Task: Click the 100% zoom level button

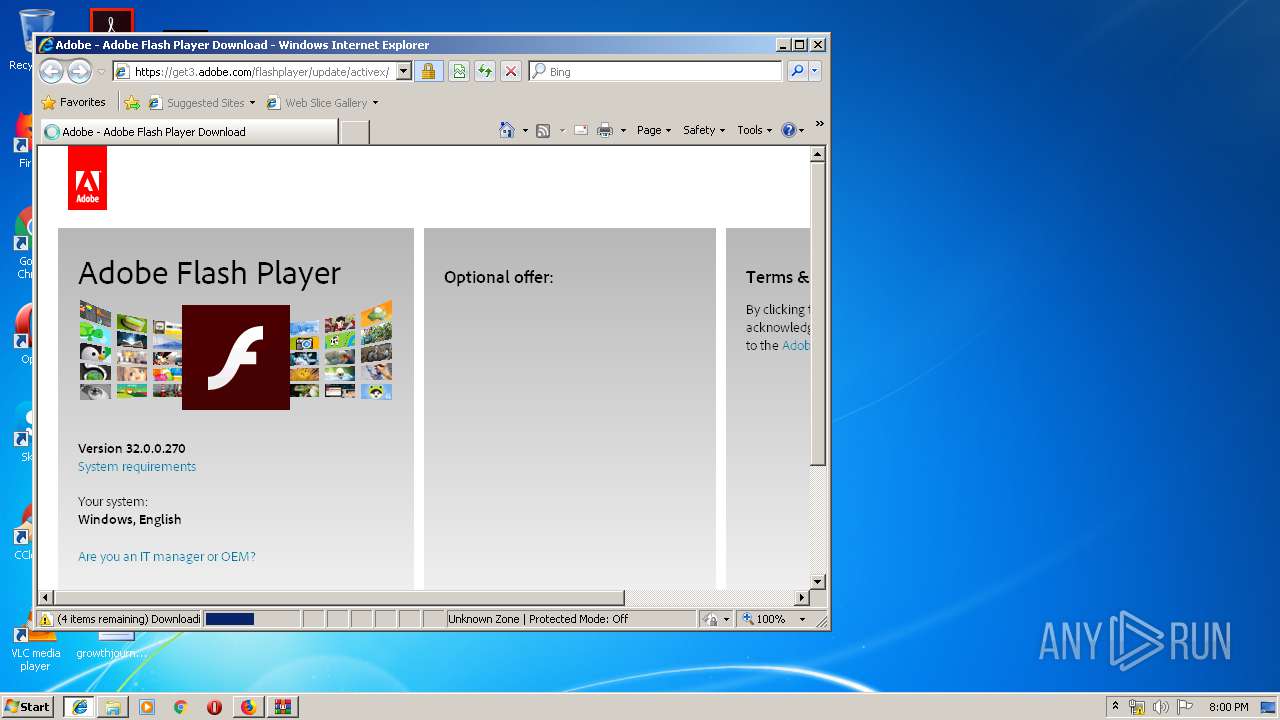Action: [766, 619]
